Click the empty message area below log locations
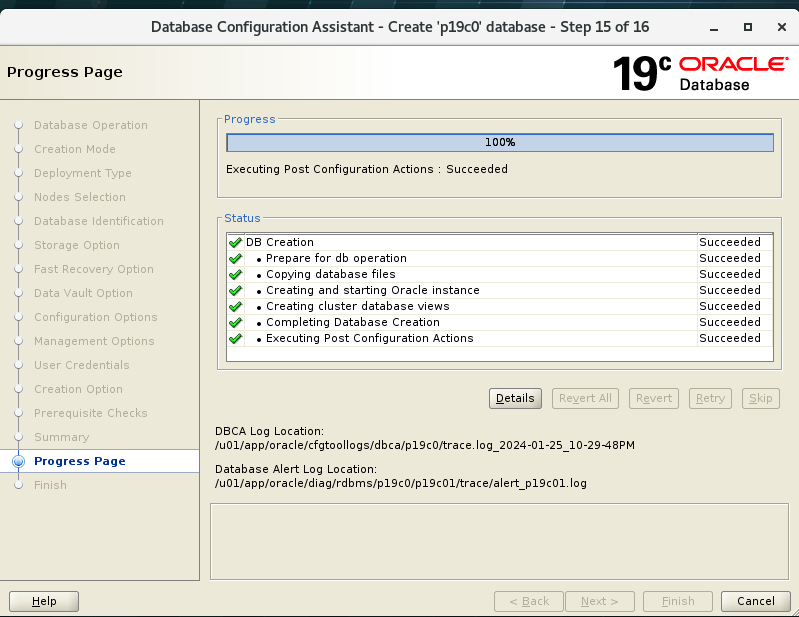The width and height of the screenshot is (799, 617). pos(499,542)
